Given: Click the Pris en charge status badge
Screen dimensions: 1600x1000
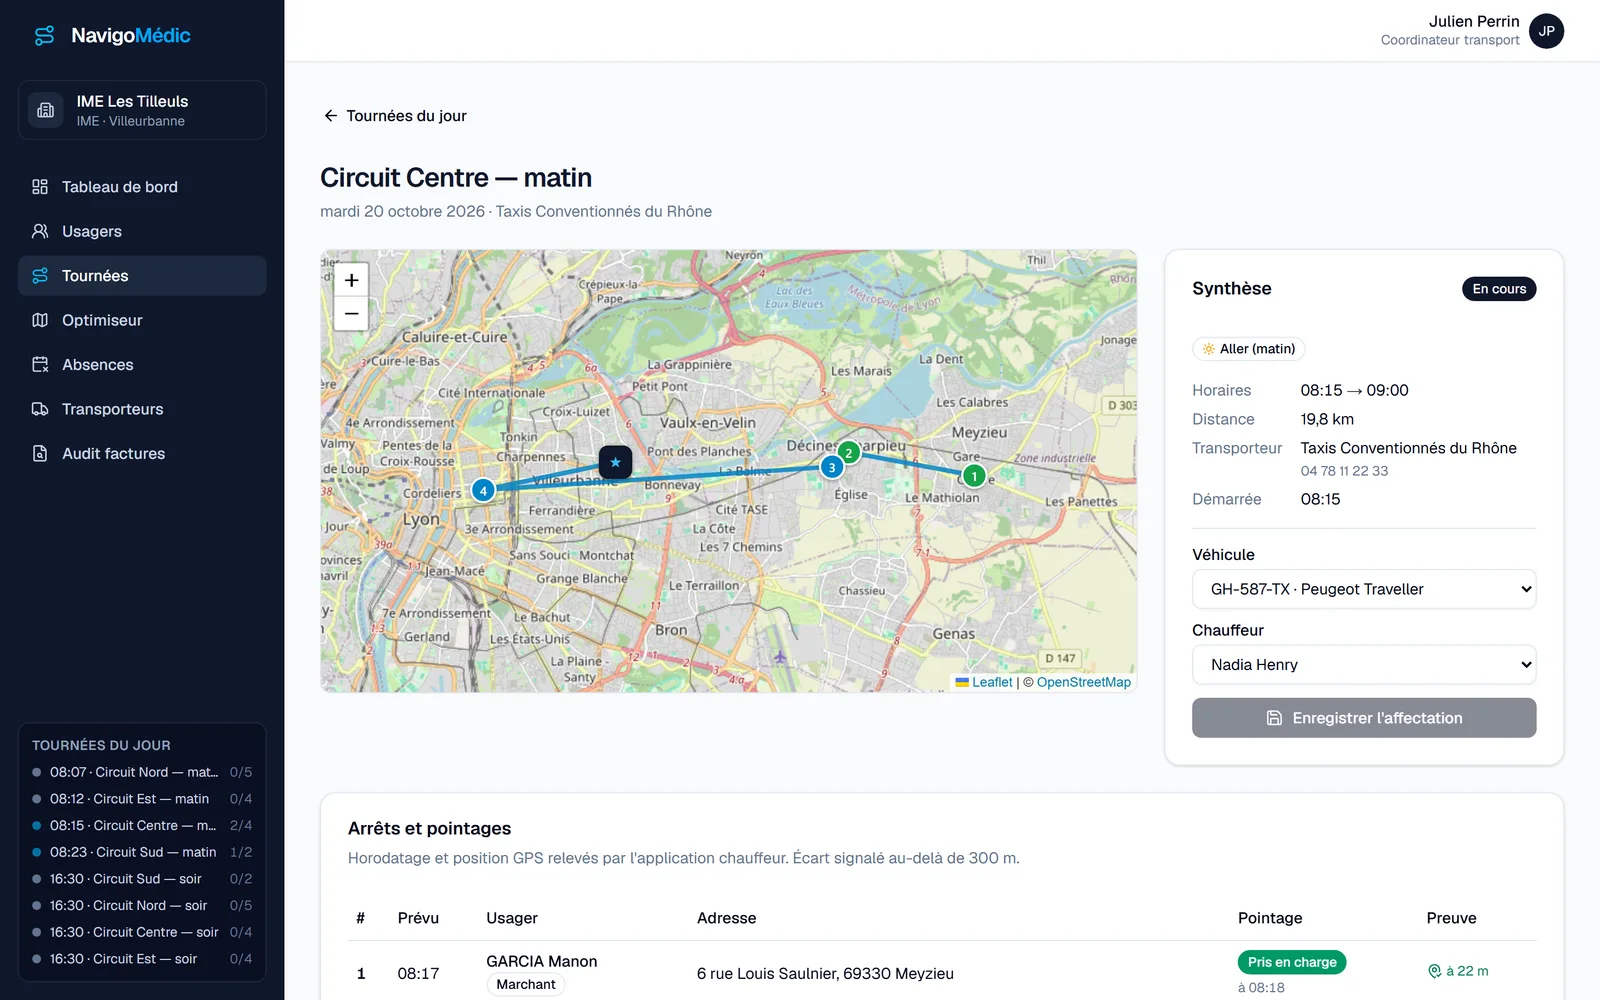Looking at the screenshot, I should (1292, 962).
